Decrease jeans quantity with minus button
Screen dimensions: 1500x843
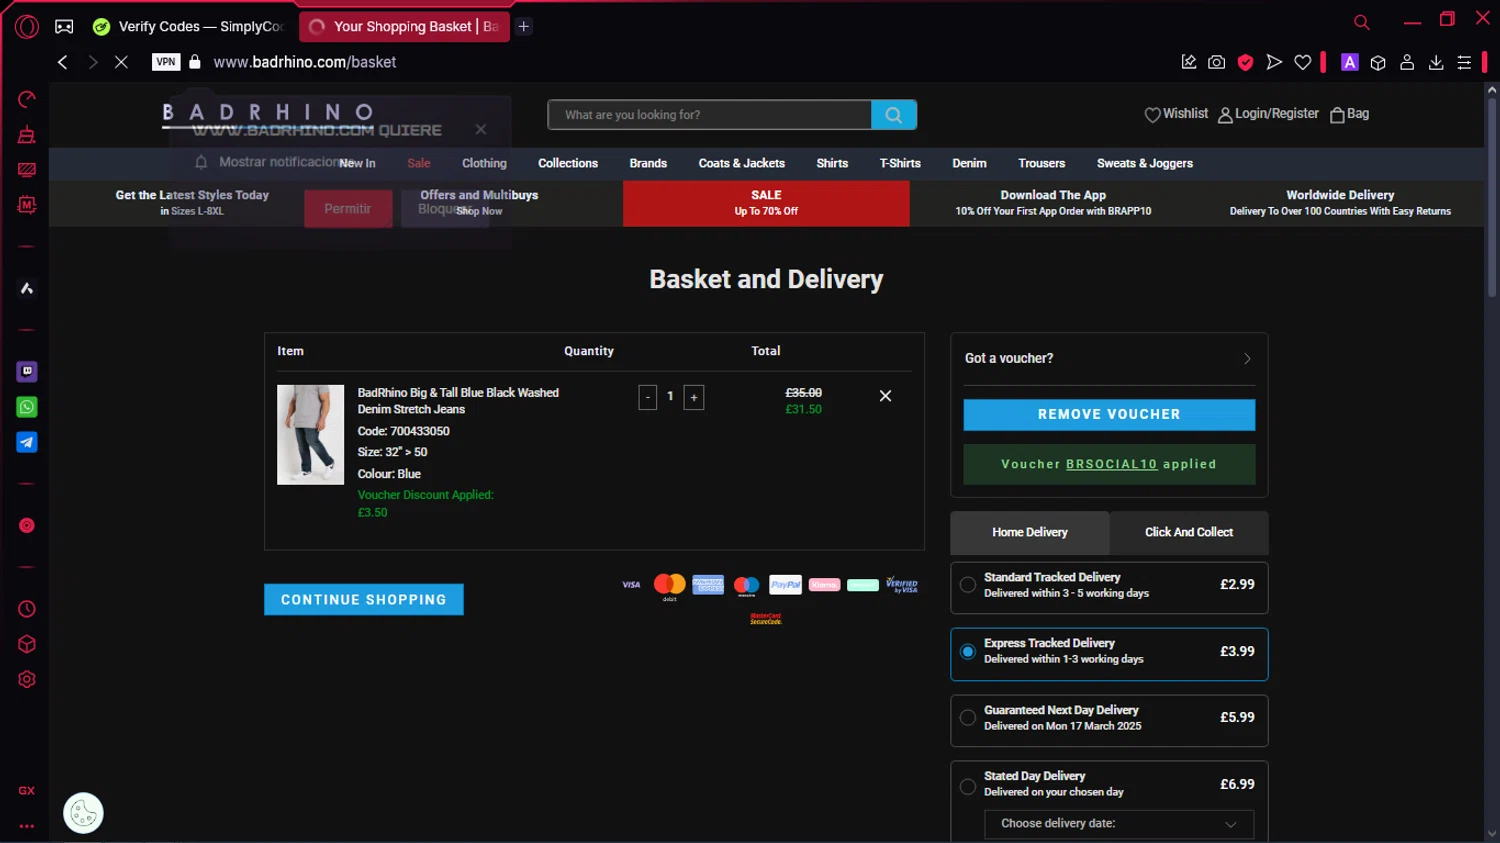648,397
